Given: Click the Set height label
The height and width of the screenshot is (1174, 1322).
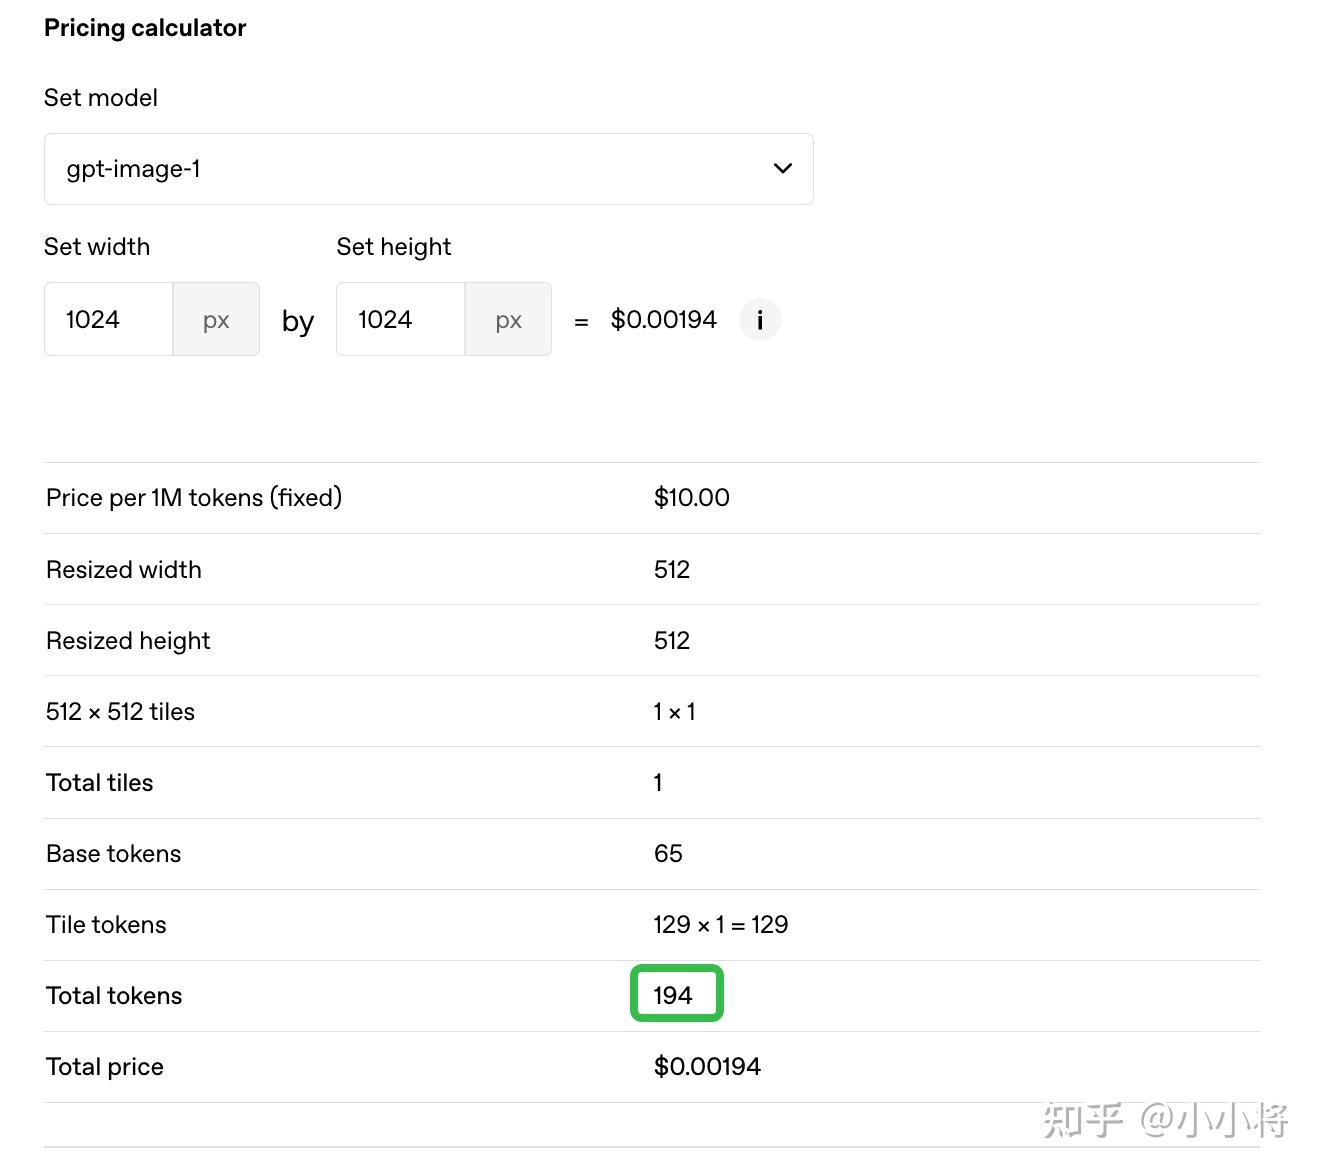Looking at the screenshot, I should 394,247.
